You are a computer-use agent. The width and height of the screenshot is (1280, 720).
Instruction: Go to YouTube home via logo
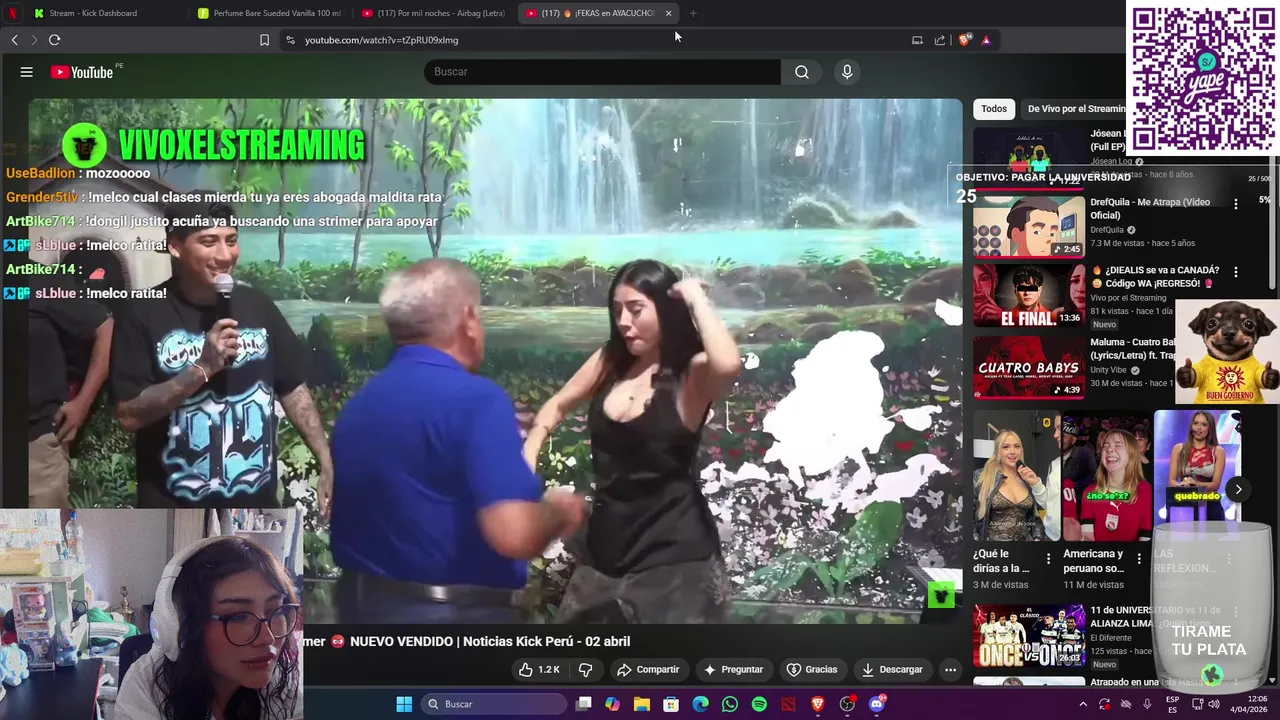(x=82, y=72)
